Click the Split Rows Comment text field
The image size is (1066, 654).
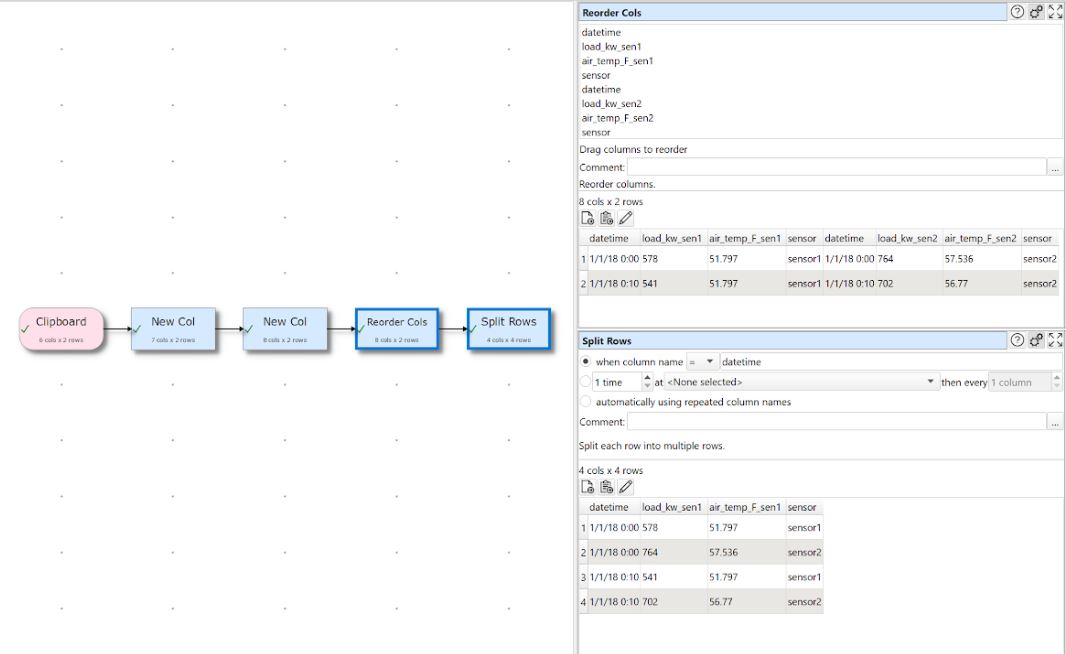tap(836, 424)
